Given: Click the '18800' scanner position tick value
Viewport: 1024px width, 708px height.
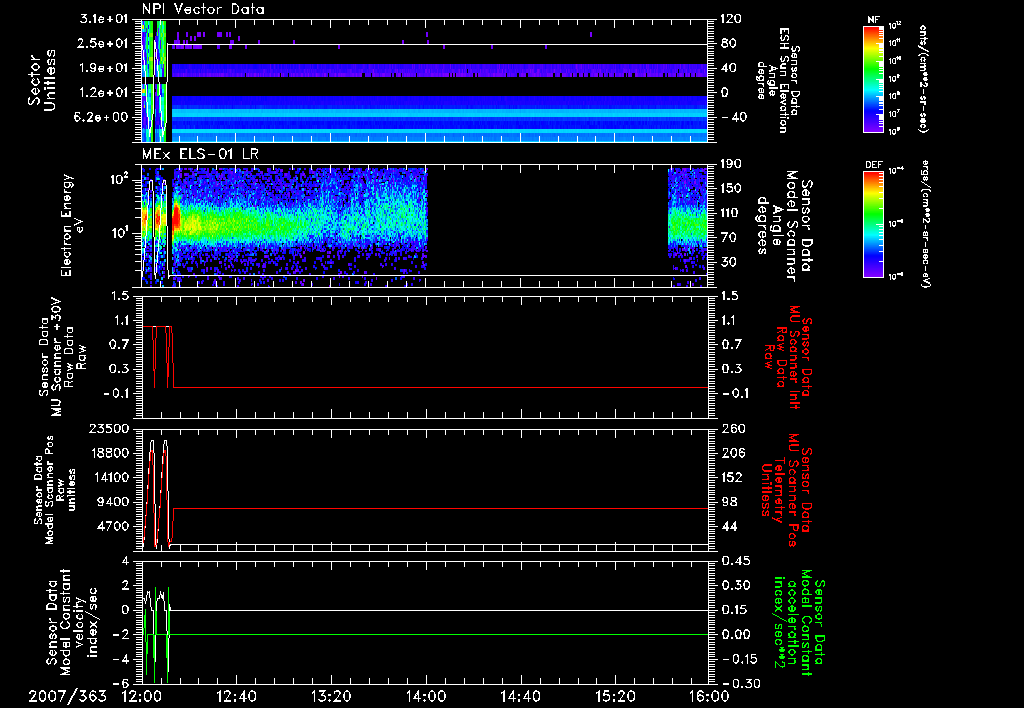Looking at the screenshot, I should (x=108, y=453).
